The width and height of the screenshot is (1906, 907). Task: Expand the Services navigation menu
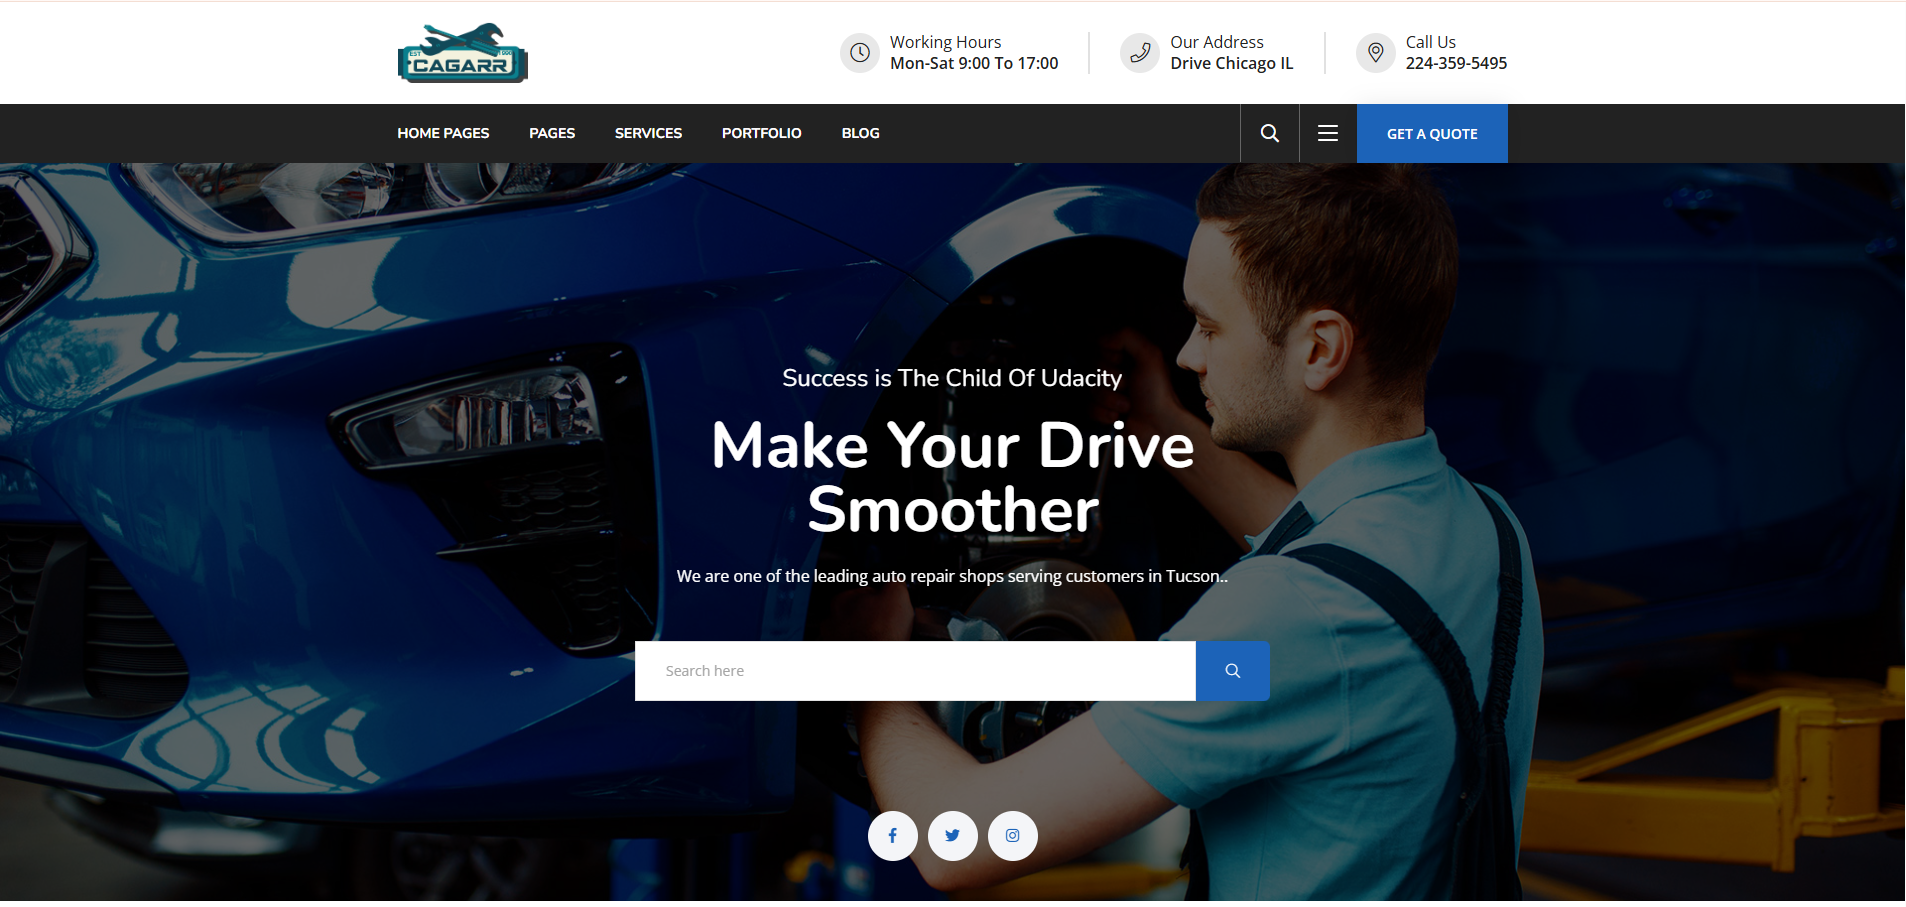click(648, 134)
